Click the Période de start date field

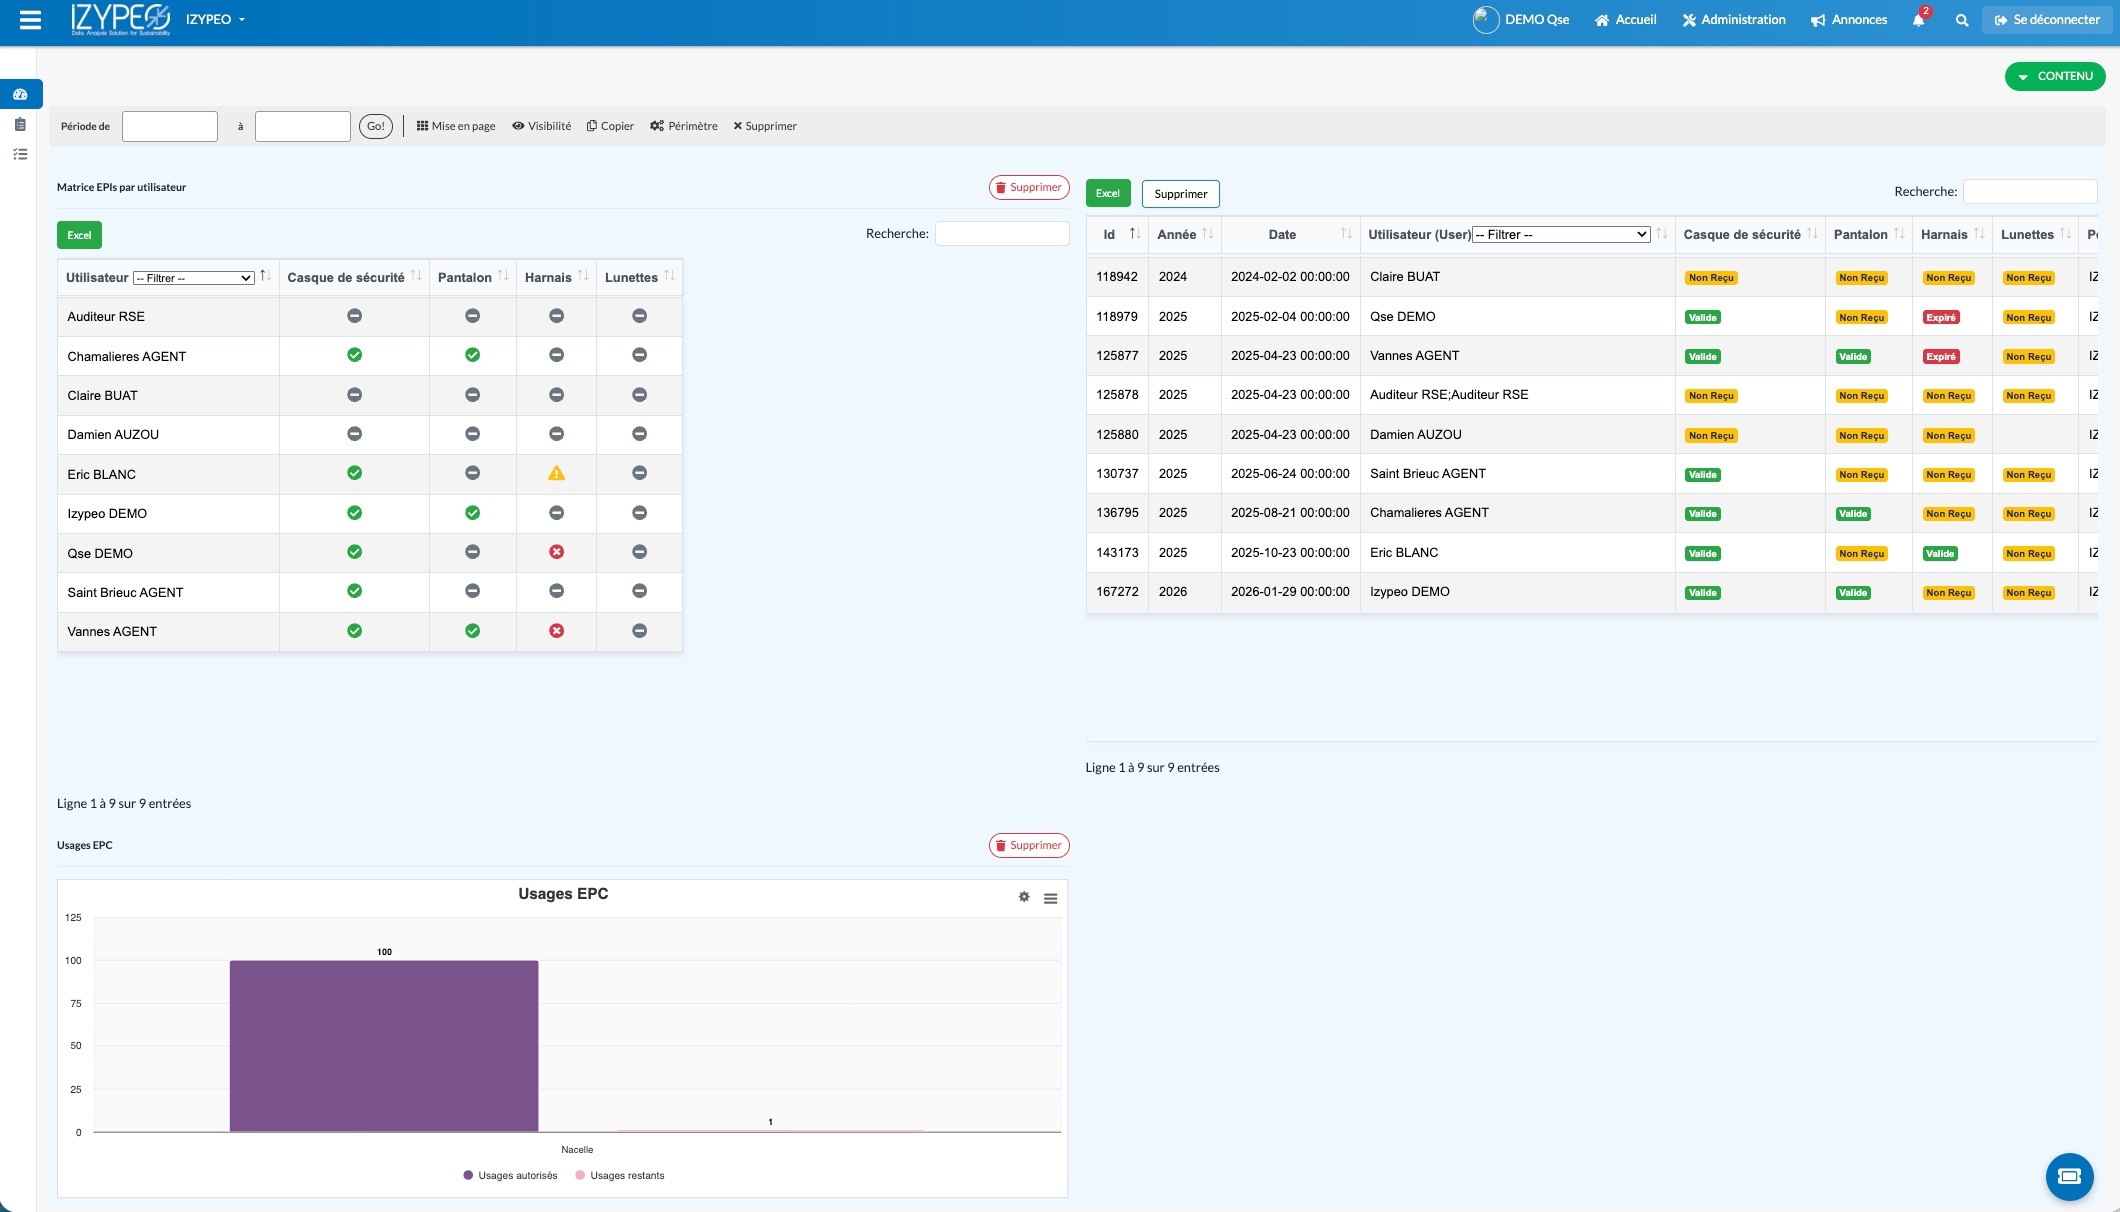pyautogui.click(x=170, y=126)
